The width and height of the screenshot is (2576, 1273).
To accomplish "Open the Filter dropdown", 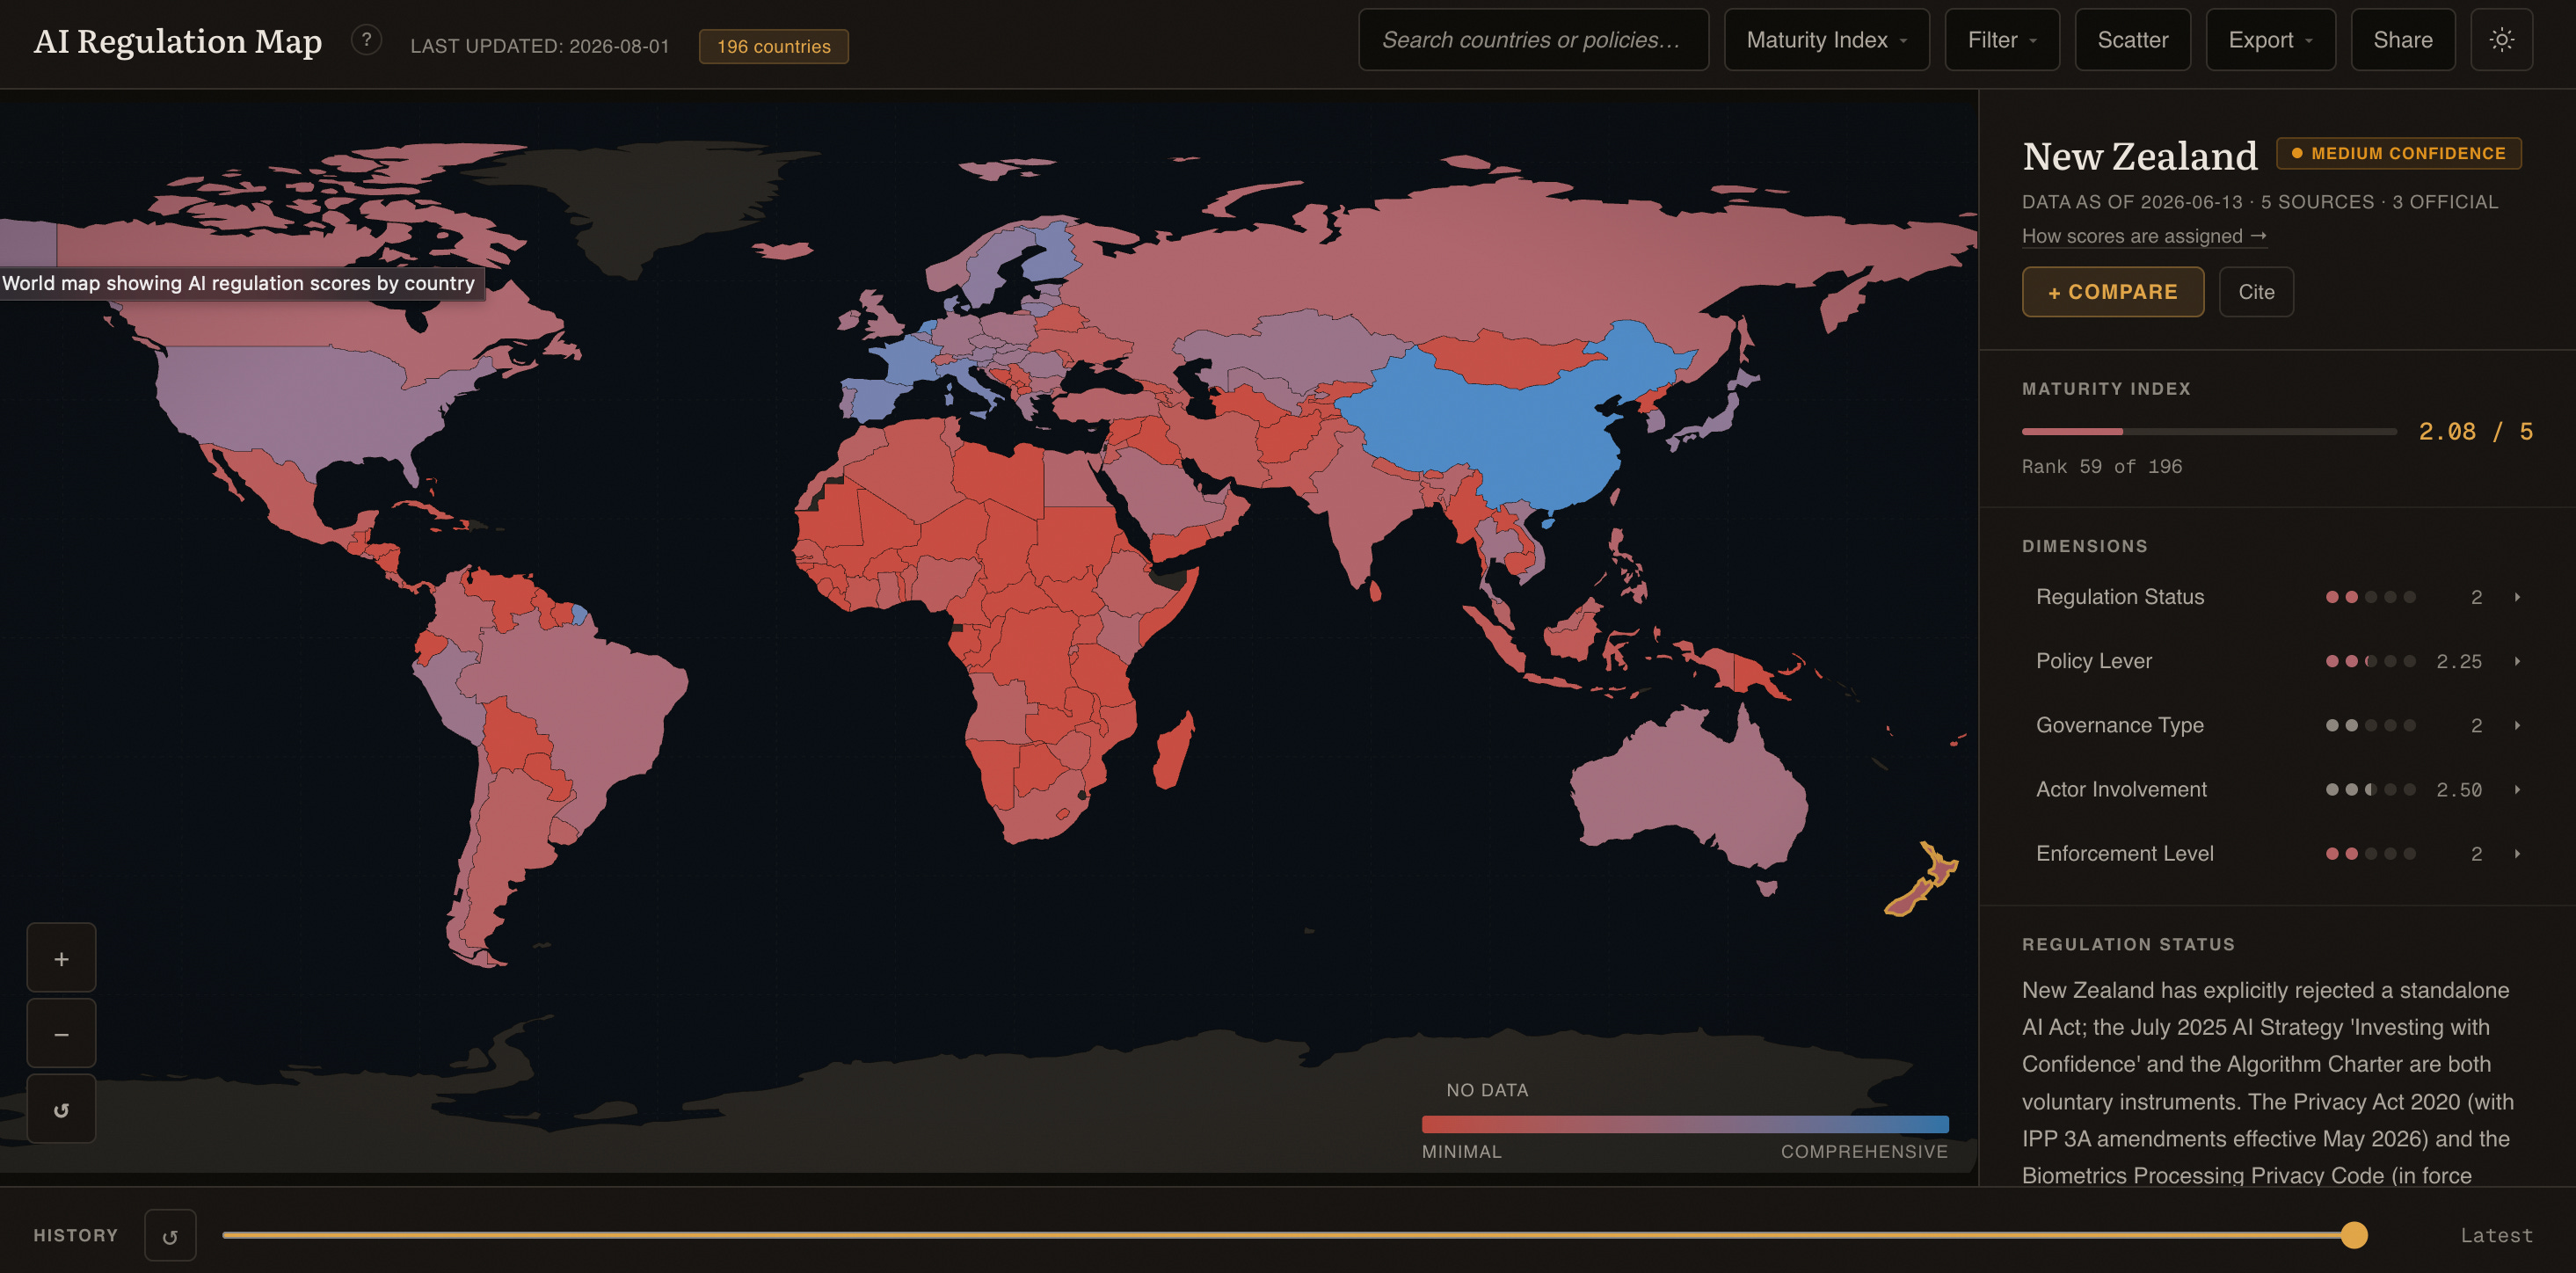I will tap(2002, 40).
